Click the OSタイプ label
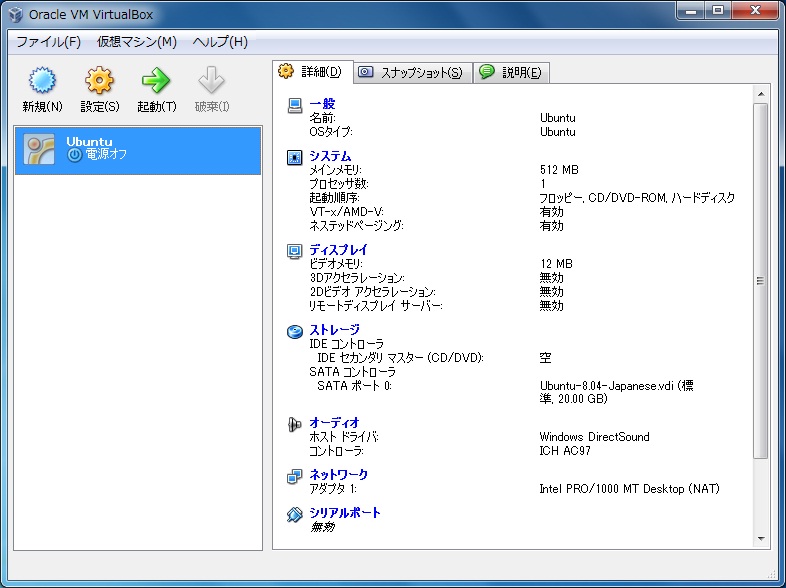 pos(331,132)
